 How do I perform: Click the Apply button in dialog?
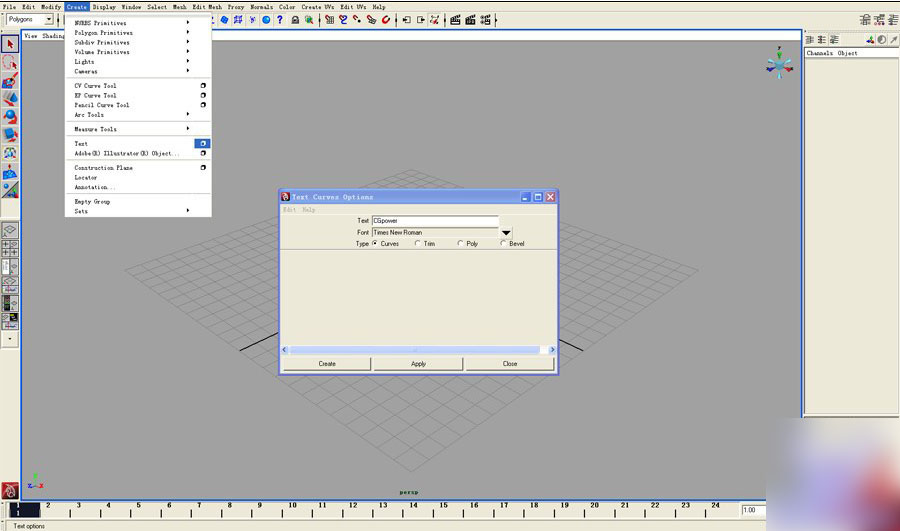pyautogui.click(x=418, y=364)
